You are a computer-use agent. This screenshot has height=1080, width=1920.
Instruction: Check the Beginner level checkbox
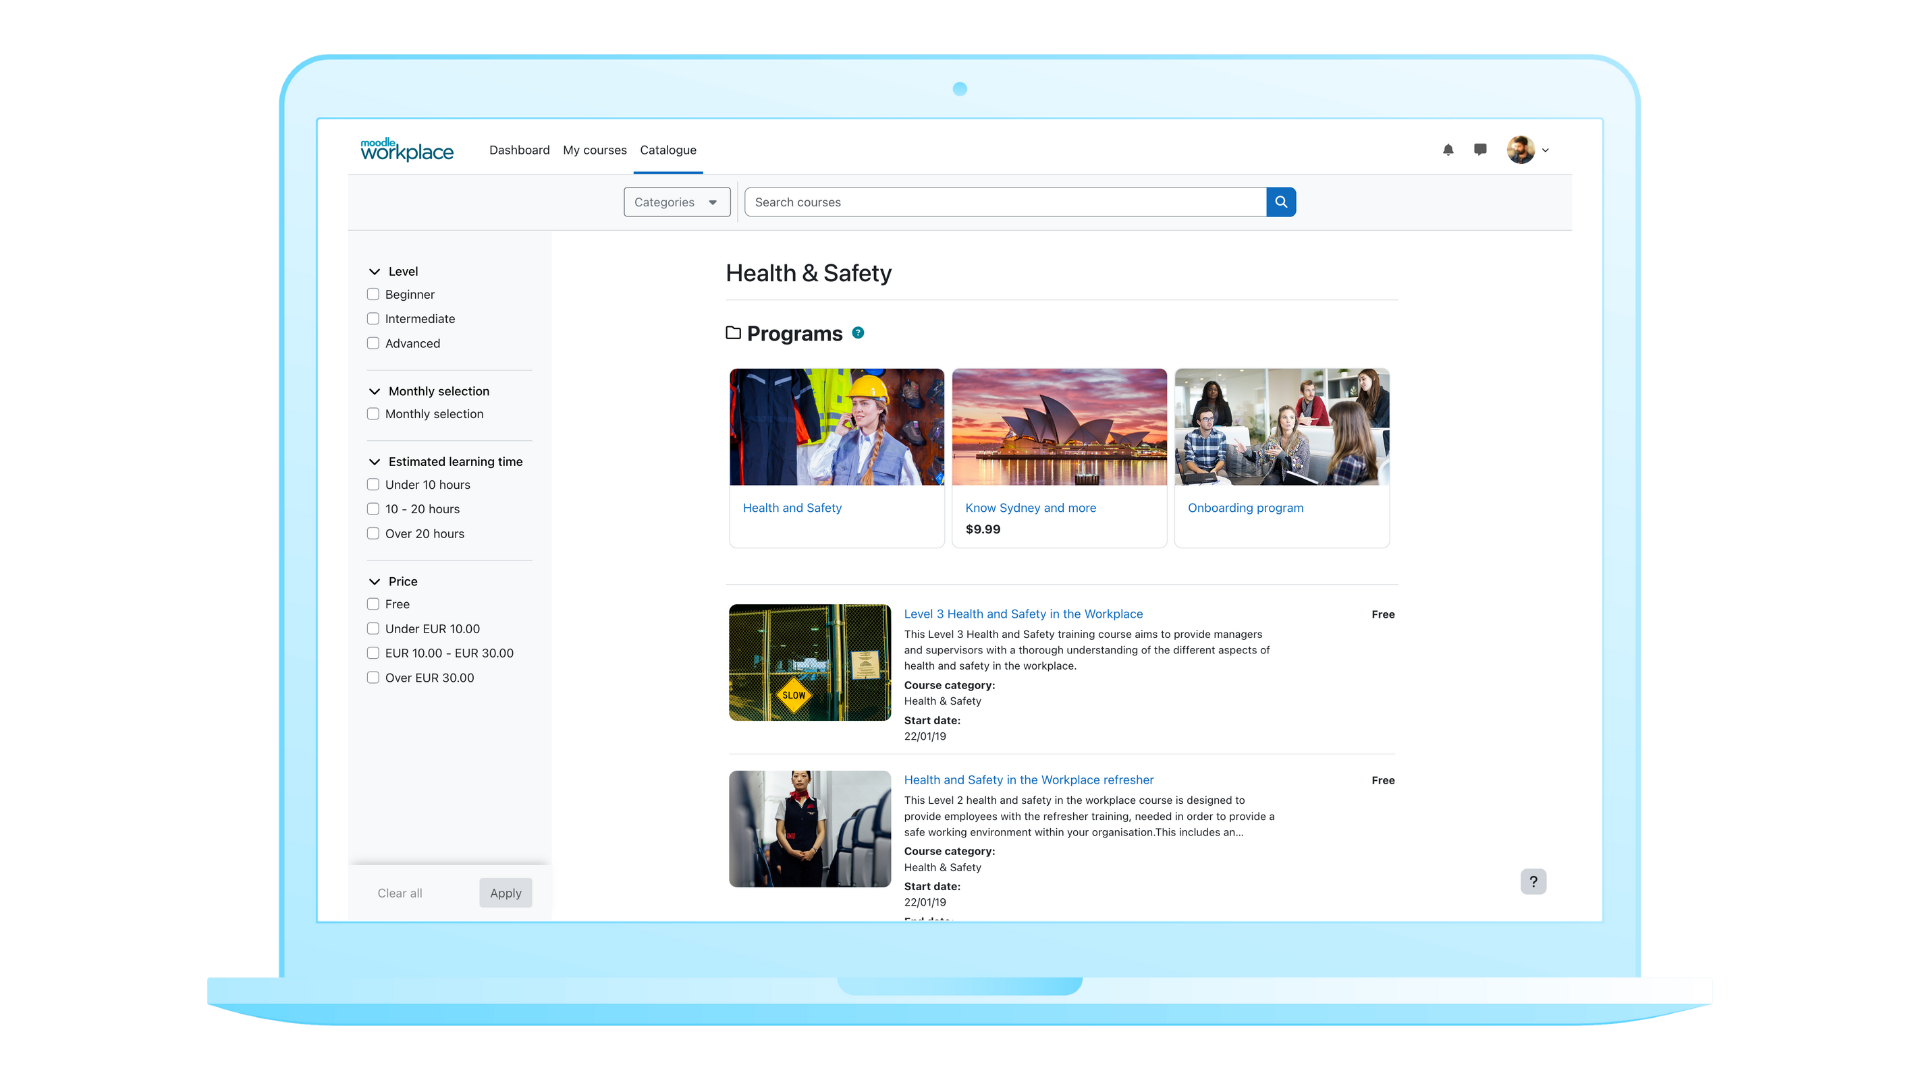click(x=373, y=295)
